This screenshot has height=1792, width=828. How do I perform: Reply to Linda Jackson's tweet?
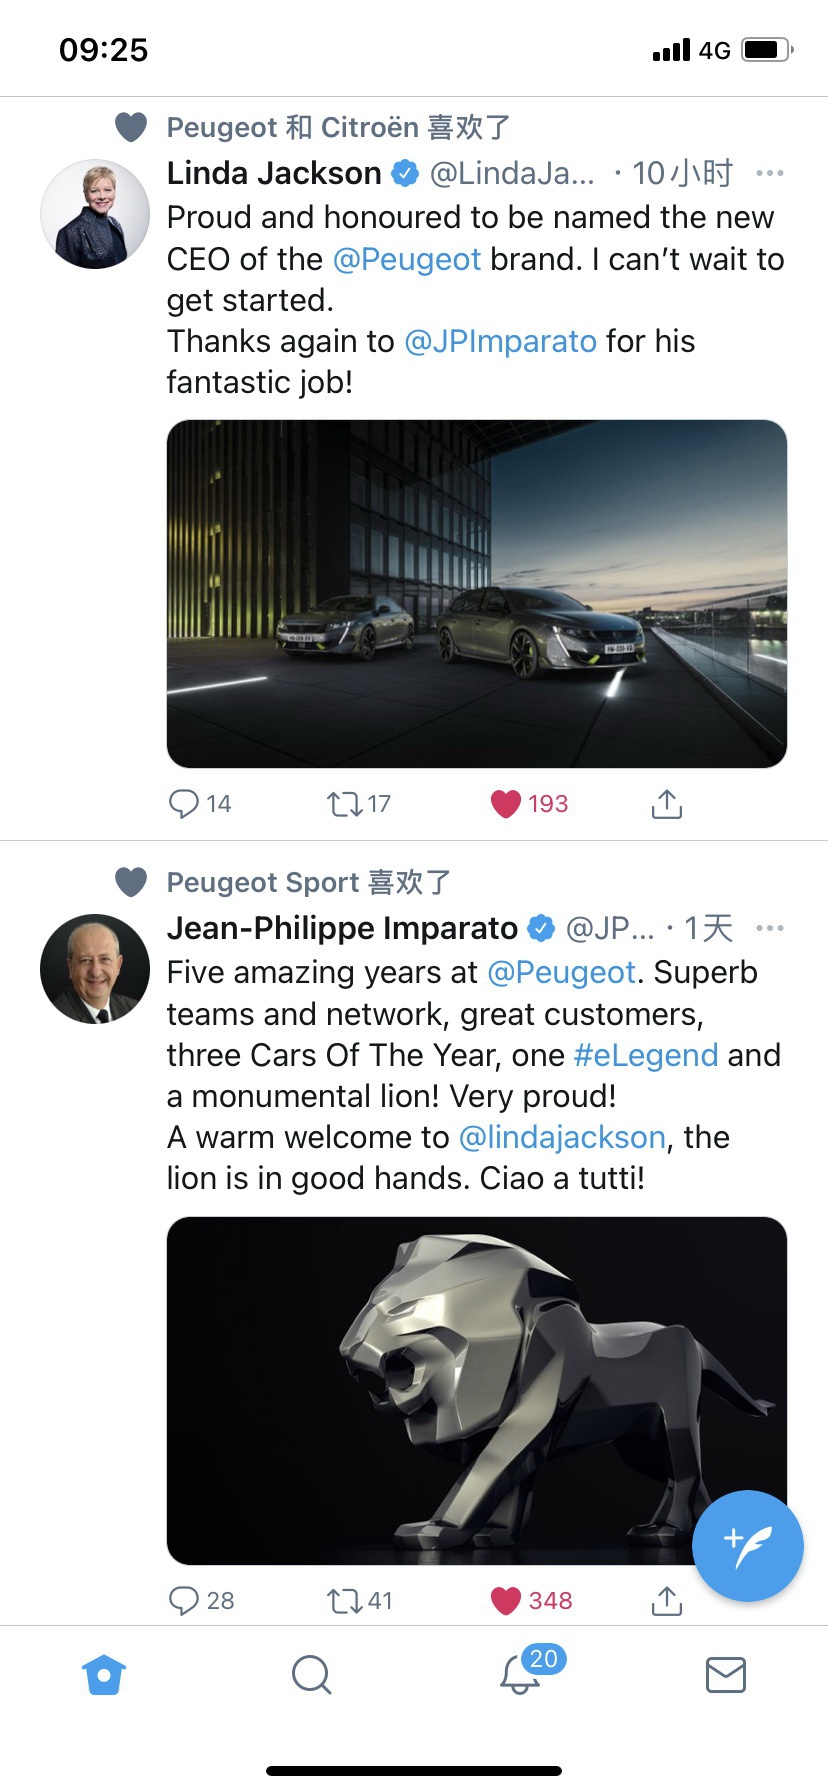(x=185, y=804)
